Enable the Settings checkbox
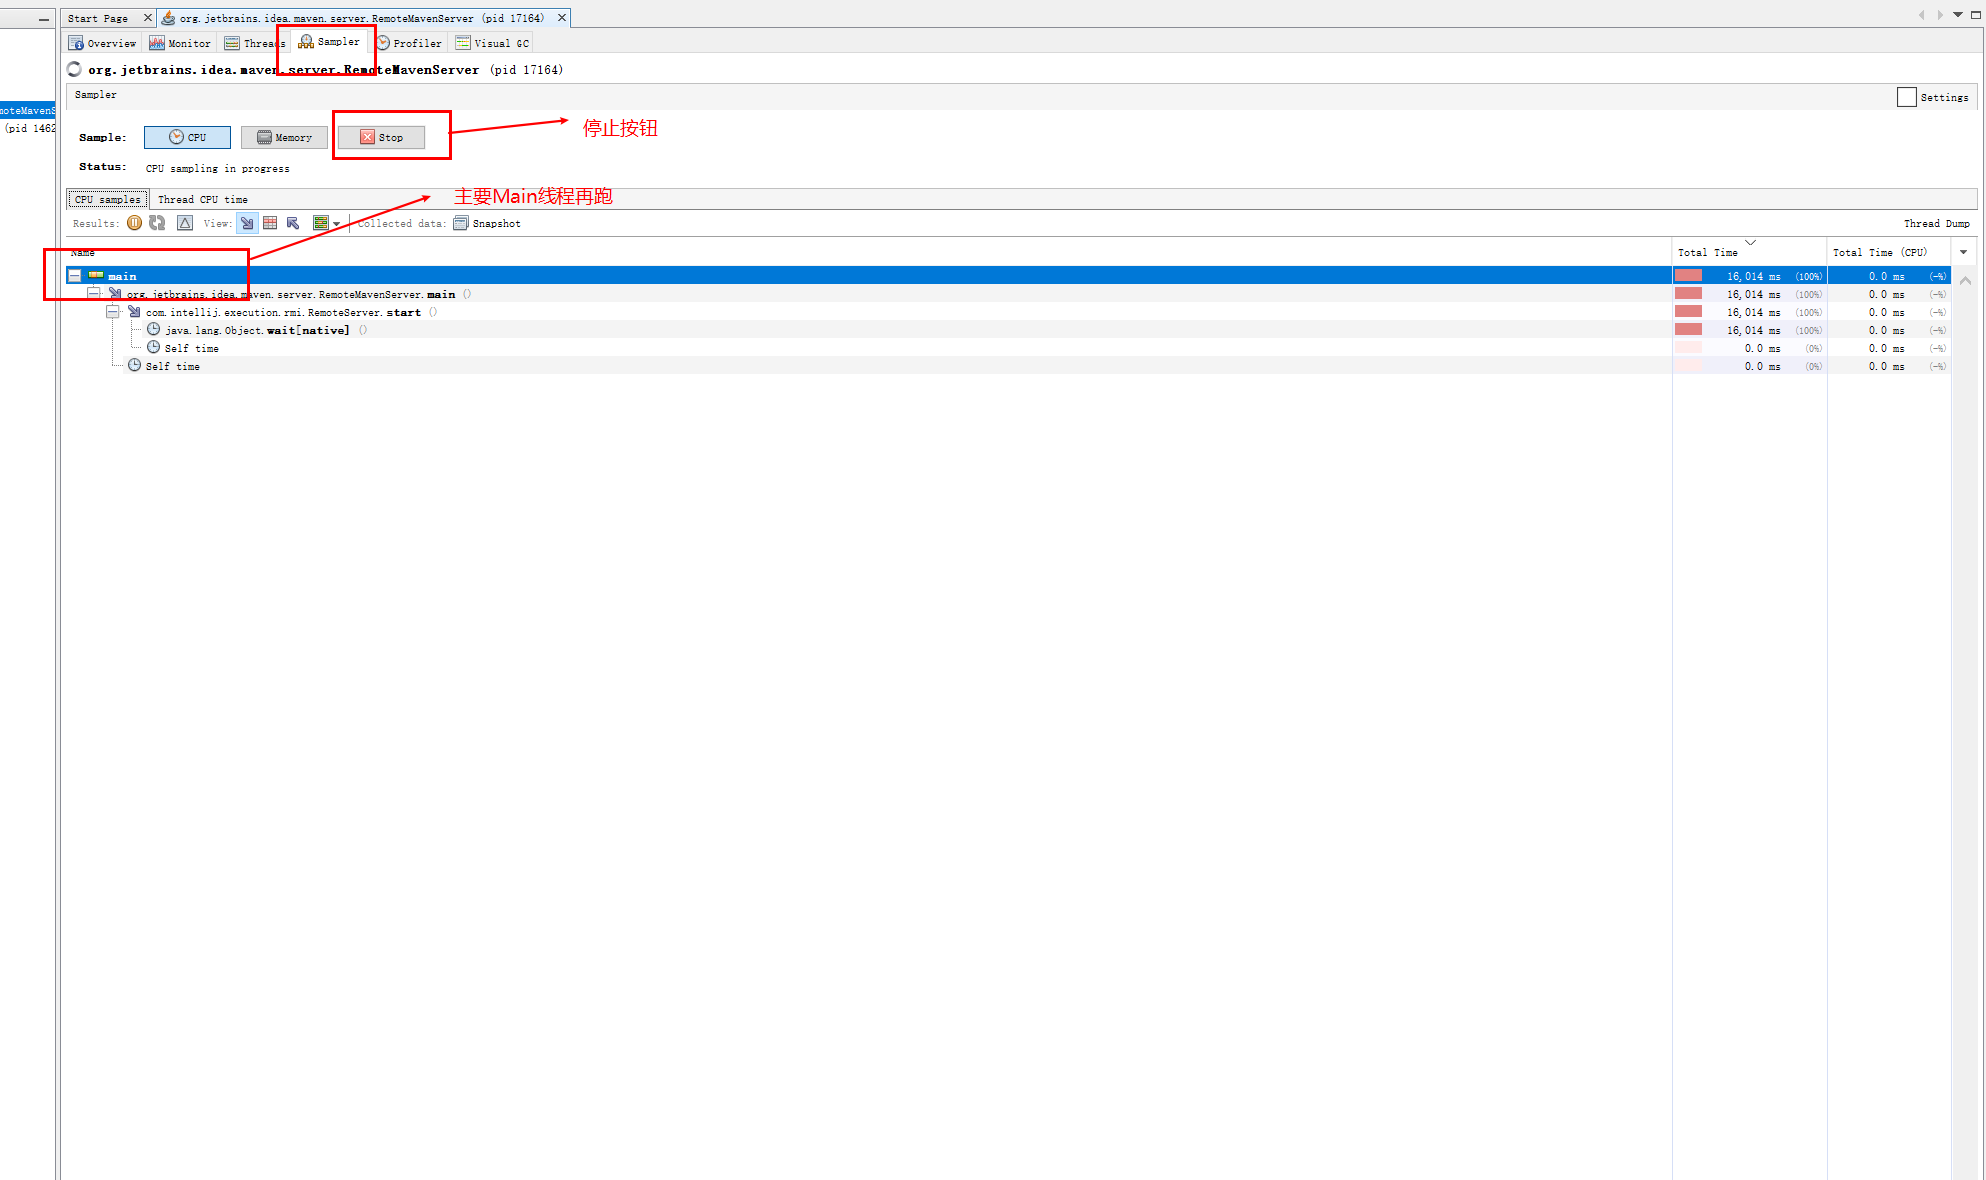The height and width of the screenshot is (1180, 1986). point(1906,97)
